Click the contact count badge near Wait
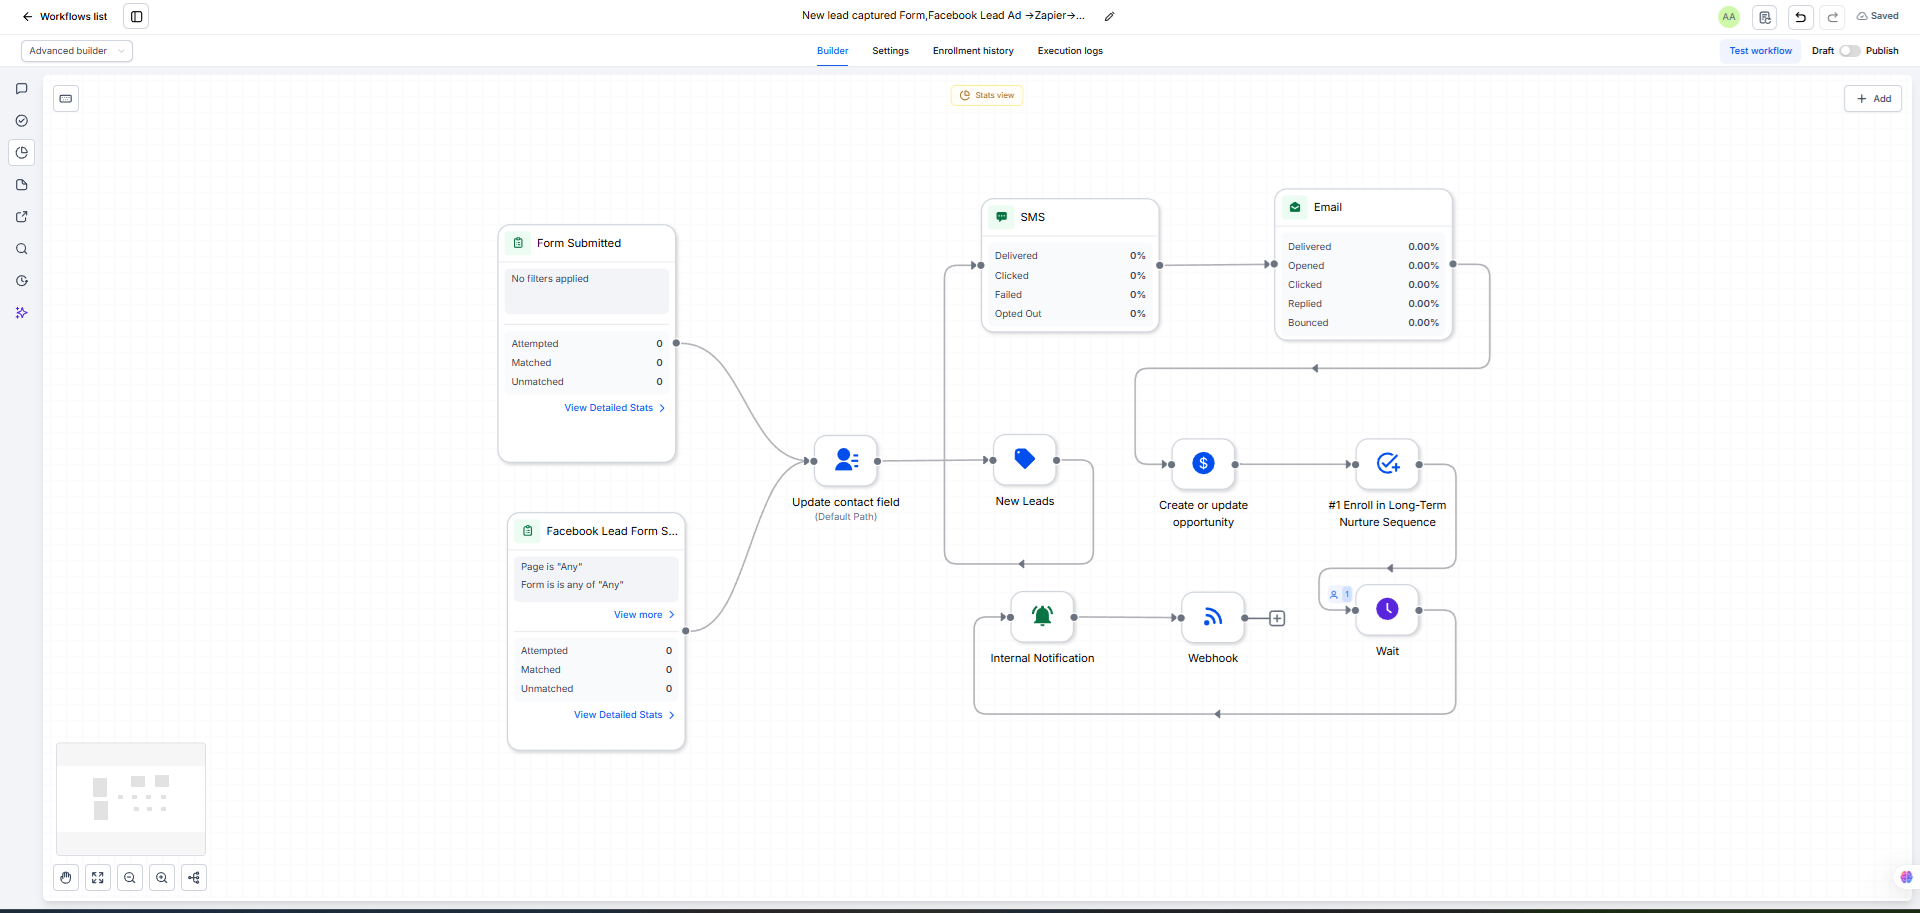The image size is (1920, 913). [x=1340, y=594]
